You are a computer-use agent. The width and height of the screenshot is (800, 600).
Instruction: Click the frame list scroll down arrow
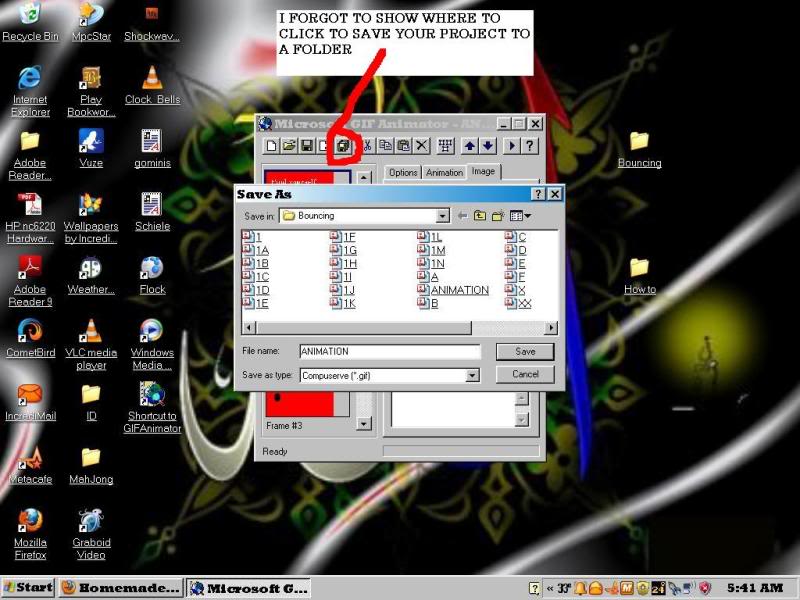363,423
